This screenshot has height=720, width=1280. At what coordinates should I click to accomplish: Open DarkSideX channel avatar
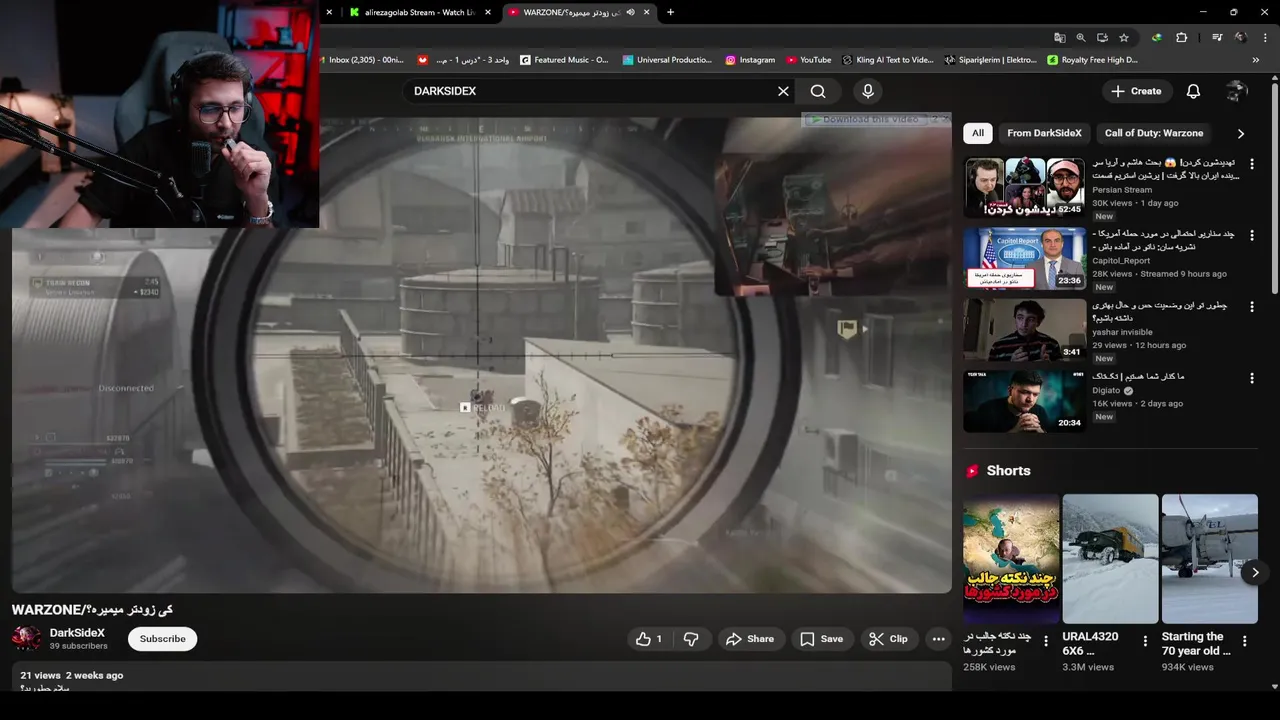pos(27,638)
